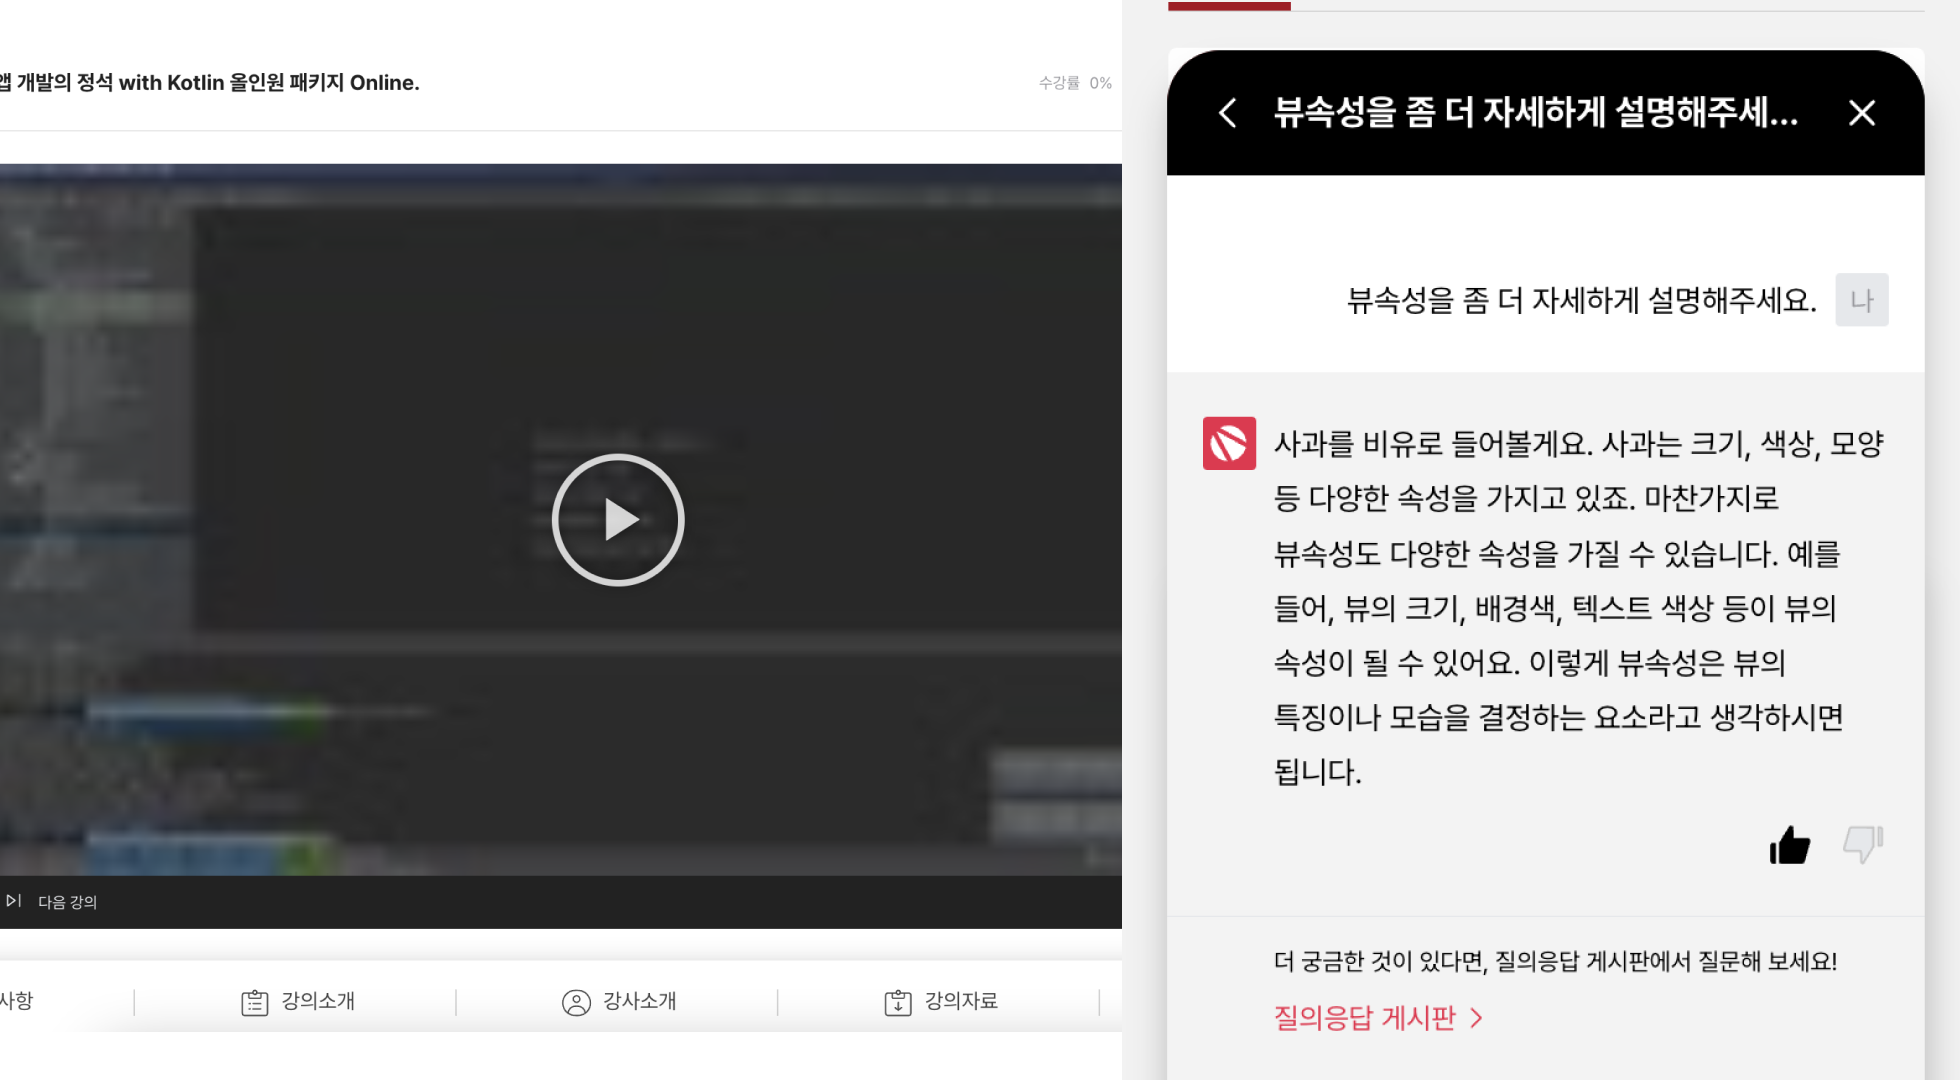
Task: Click the user question message text
Action: (1582, 300)
